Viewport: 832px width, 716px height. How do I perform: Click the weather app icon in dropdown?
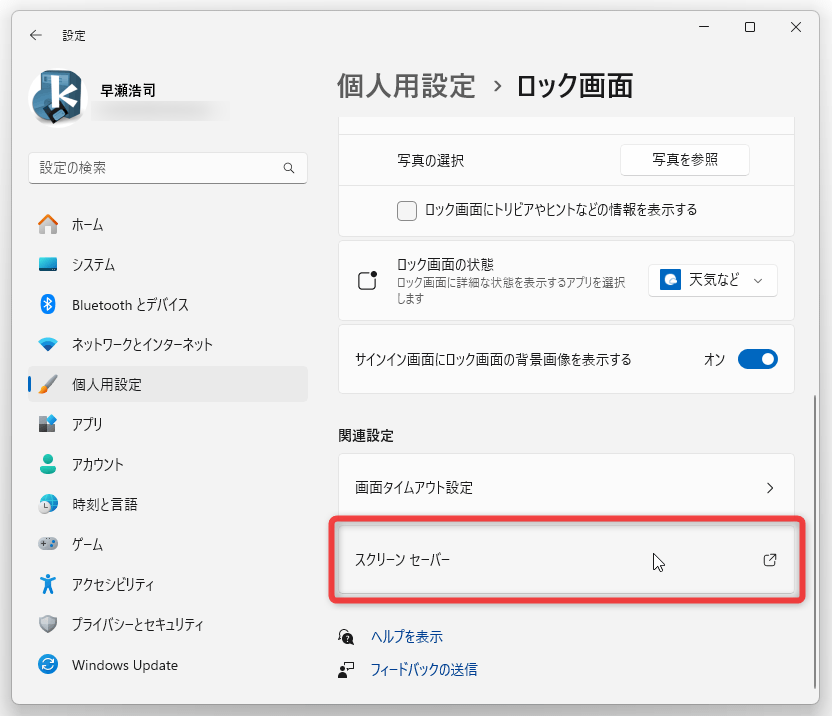[x=670, y=279]
